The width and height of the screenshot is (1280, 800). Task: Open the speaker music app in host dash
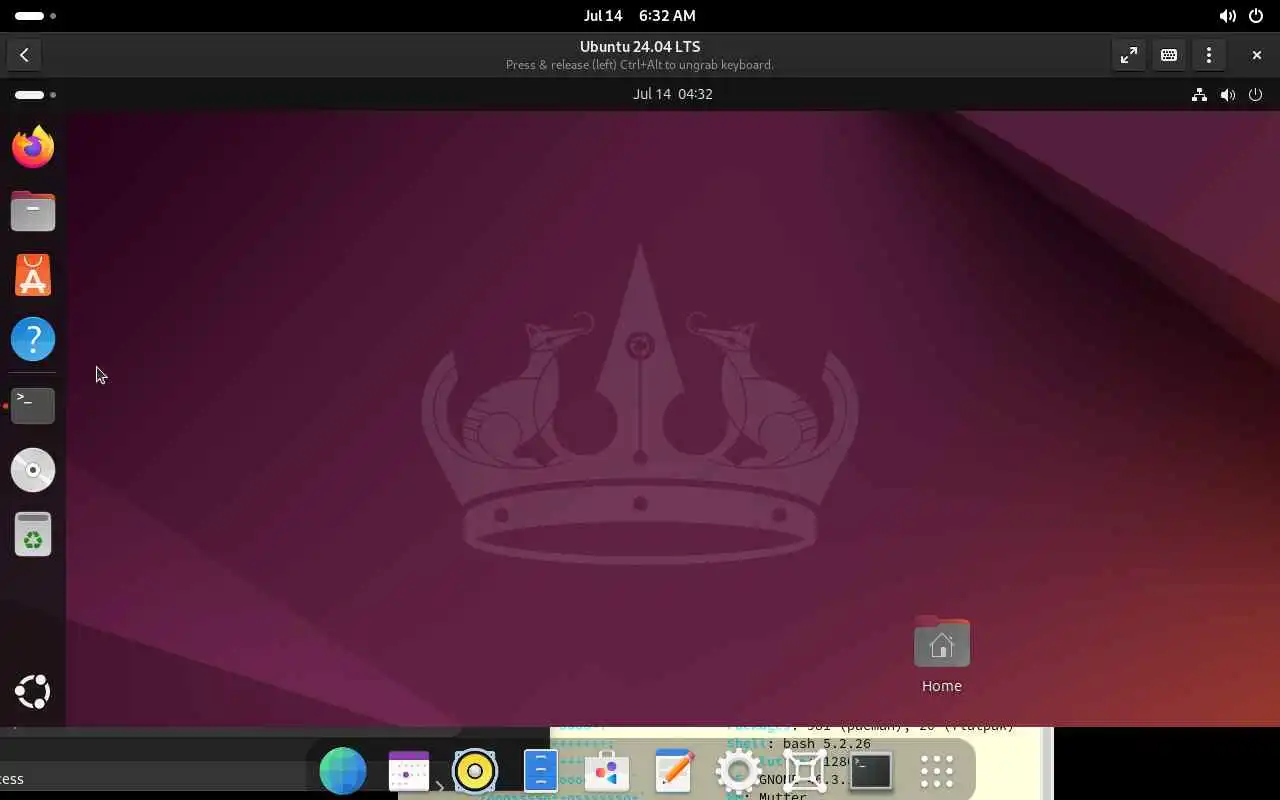475,771
